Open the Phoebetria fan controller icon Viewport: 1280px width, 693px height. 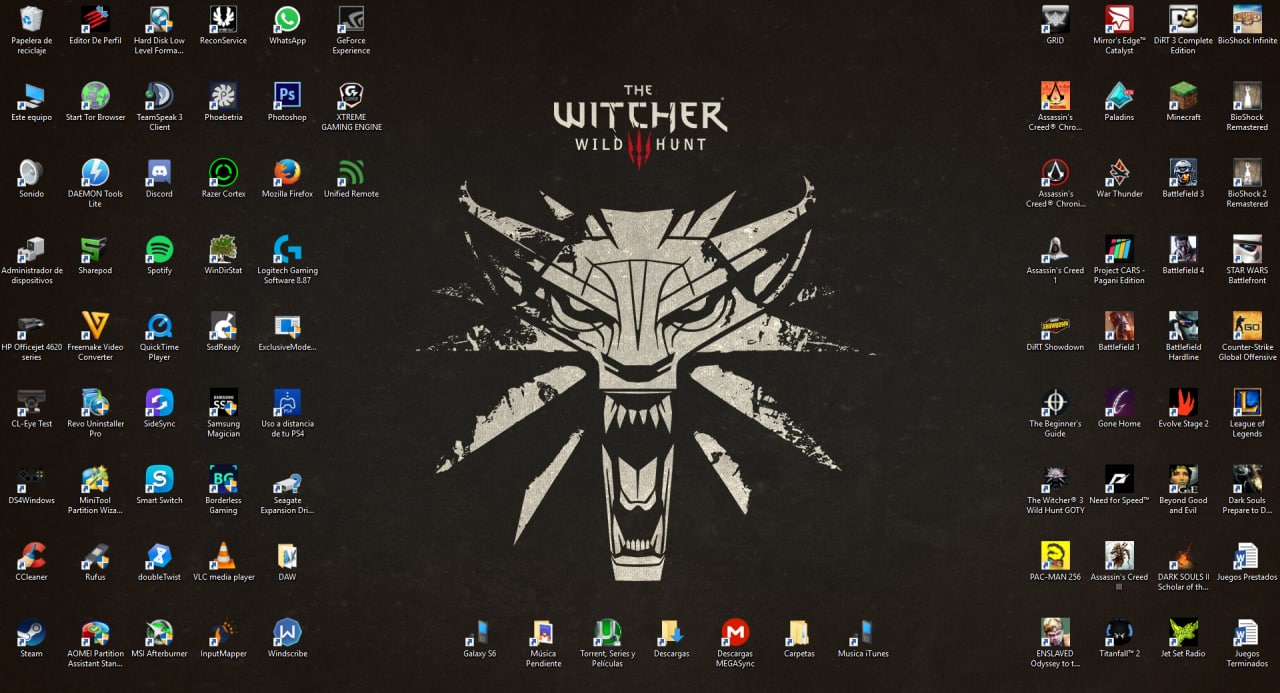[x=223, y=96]
